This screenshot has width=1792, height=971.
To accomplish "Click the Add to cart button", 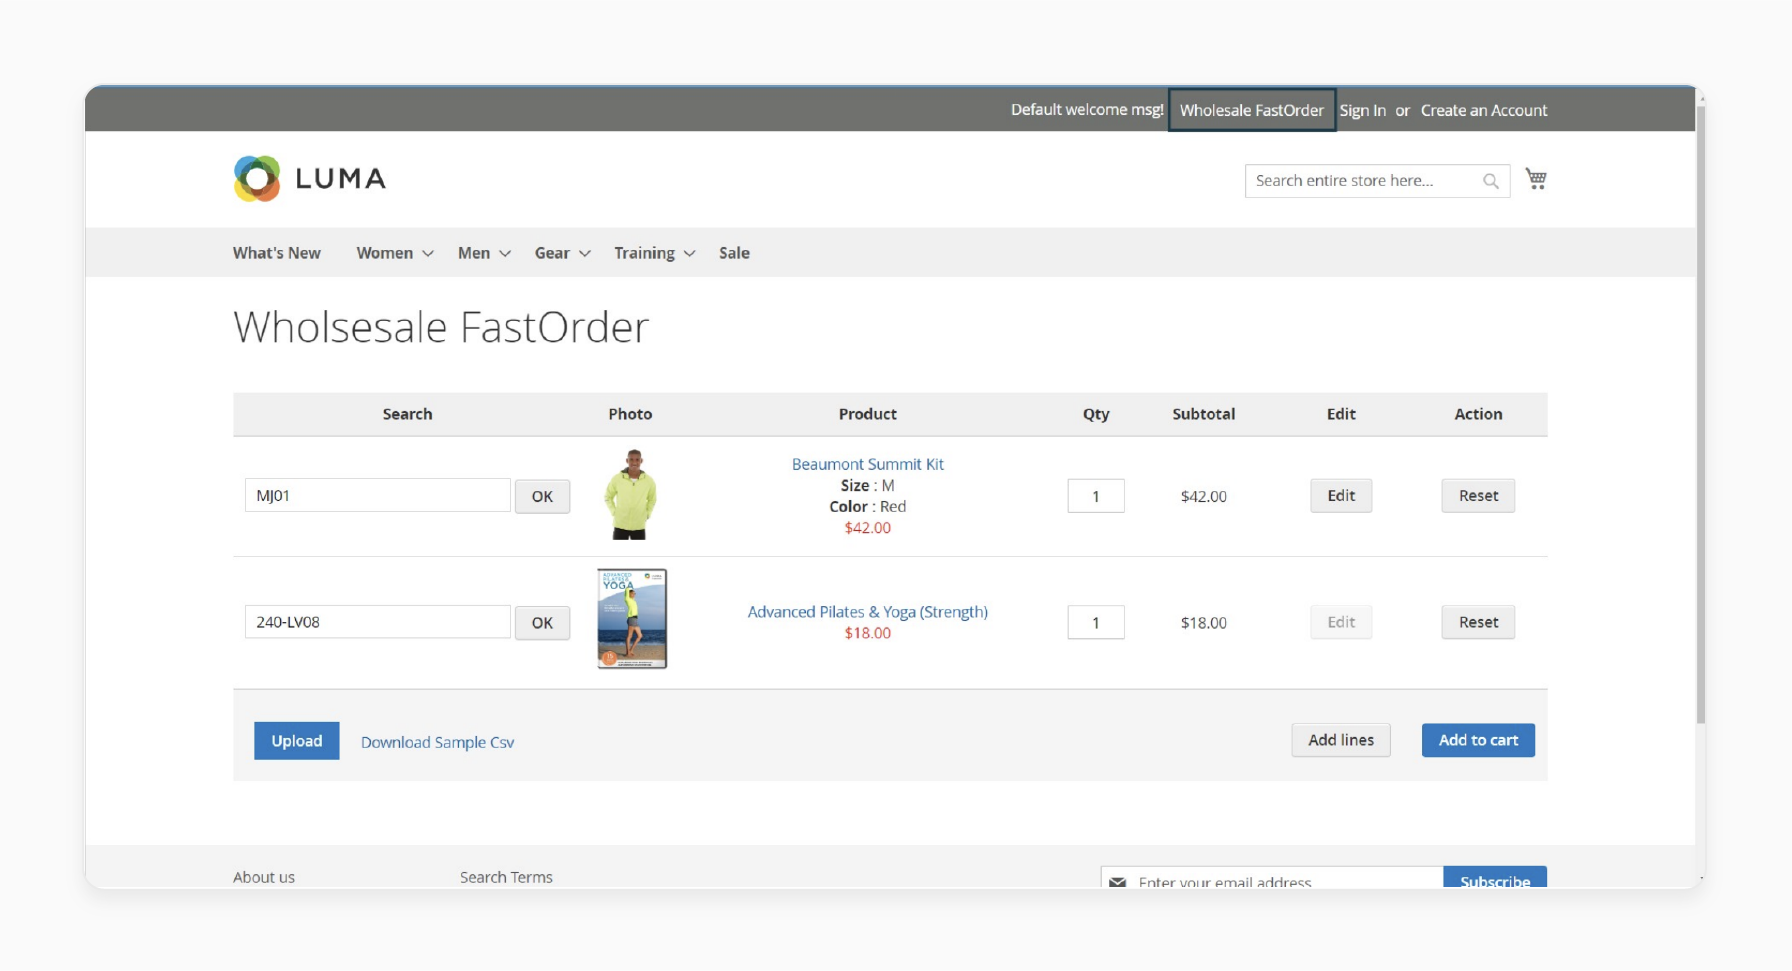I will tap(1478, 740).
